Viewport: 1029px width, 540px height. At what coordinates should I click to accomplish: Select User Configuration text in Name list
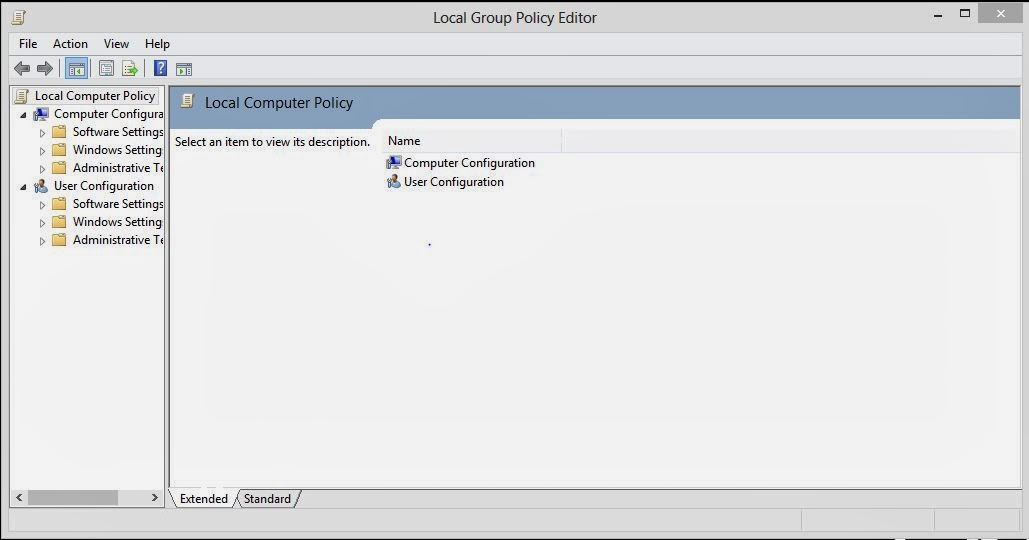(x=453, y=182)
